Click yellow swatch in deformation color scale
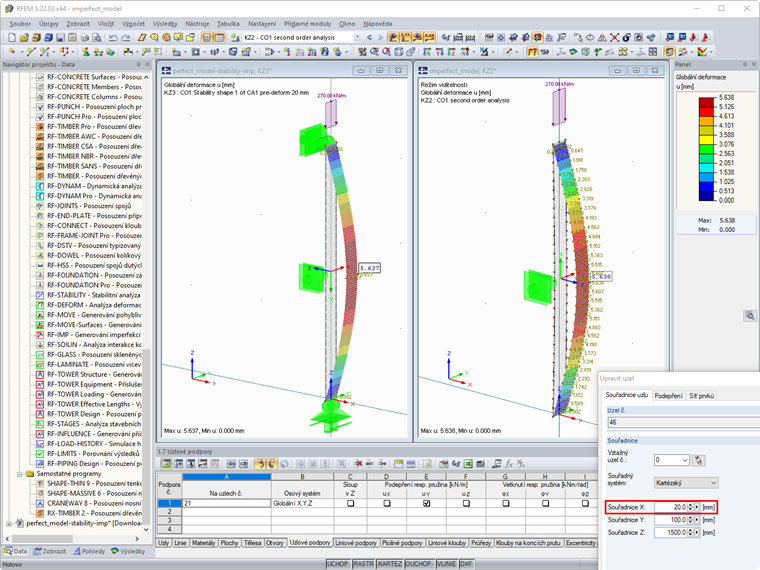Viewport: 760px width, 570px height. [706, 140]
